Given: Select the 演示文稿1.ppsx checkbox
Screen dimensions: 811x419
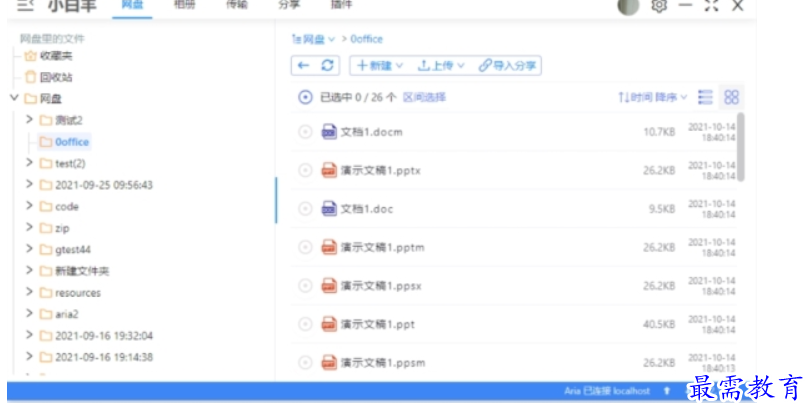Looking at the screenshot, I should 305,286.
